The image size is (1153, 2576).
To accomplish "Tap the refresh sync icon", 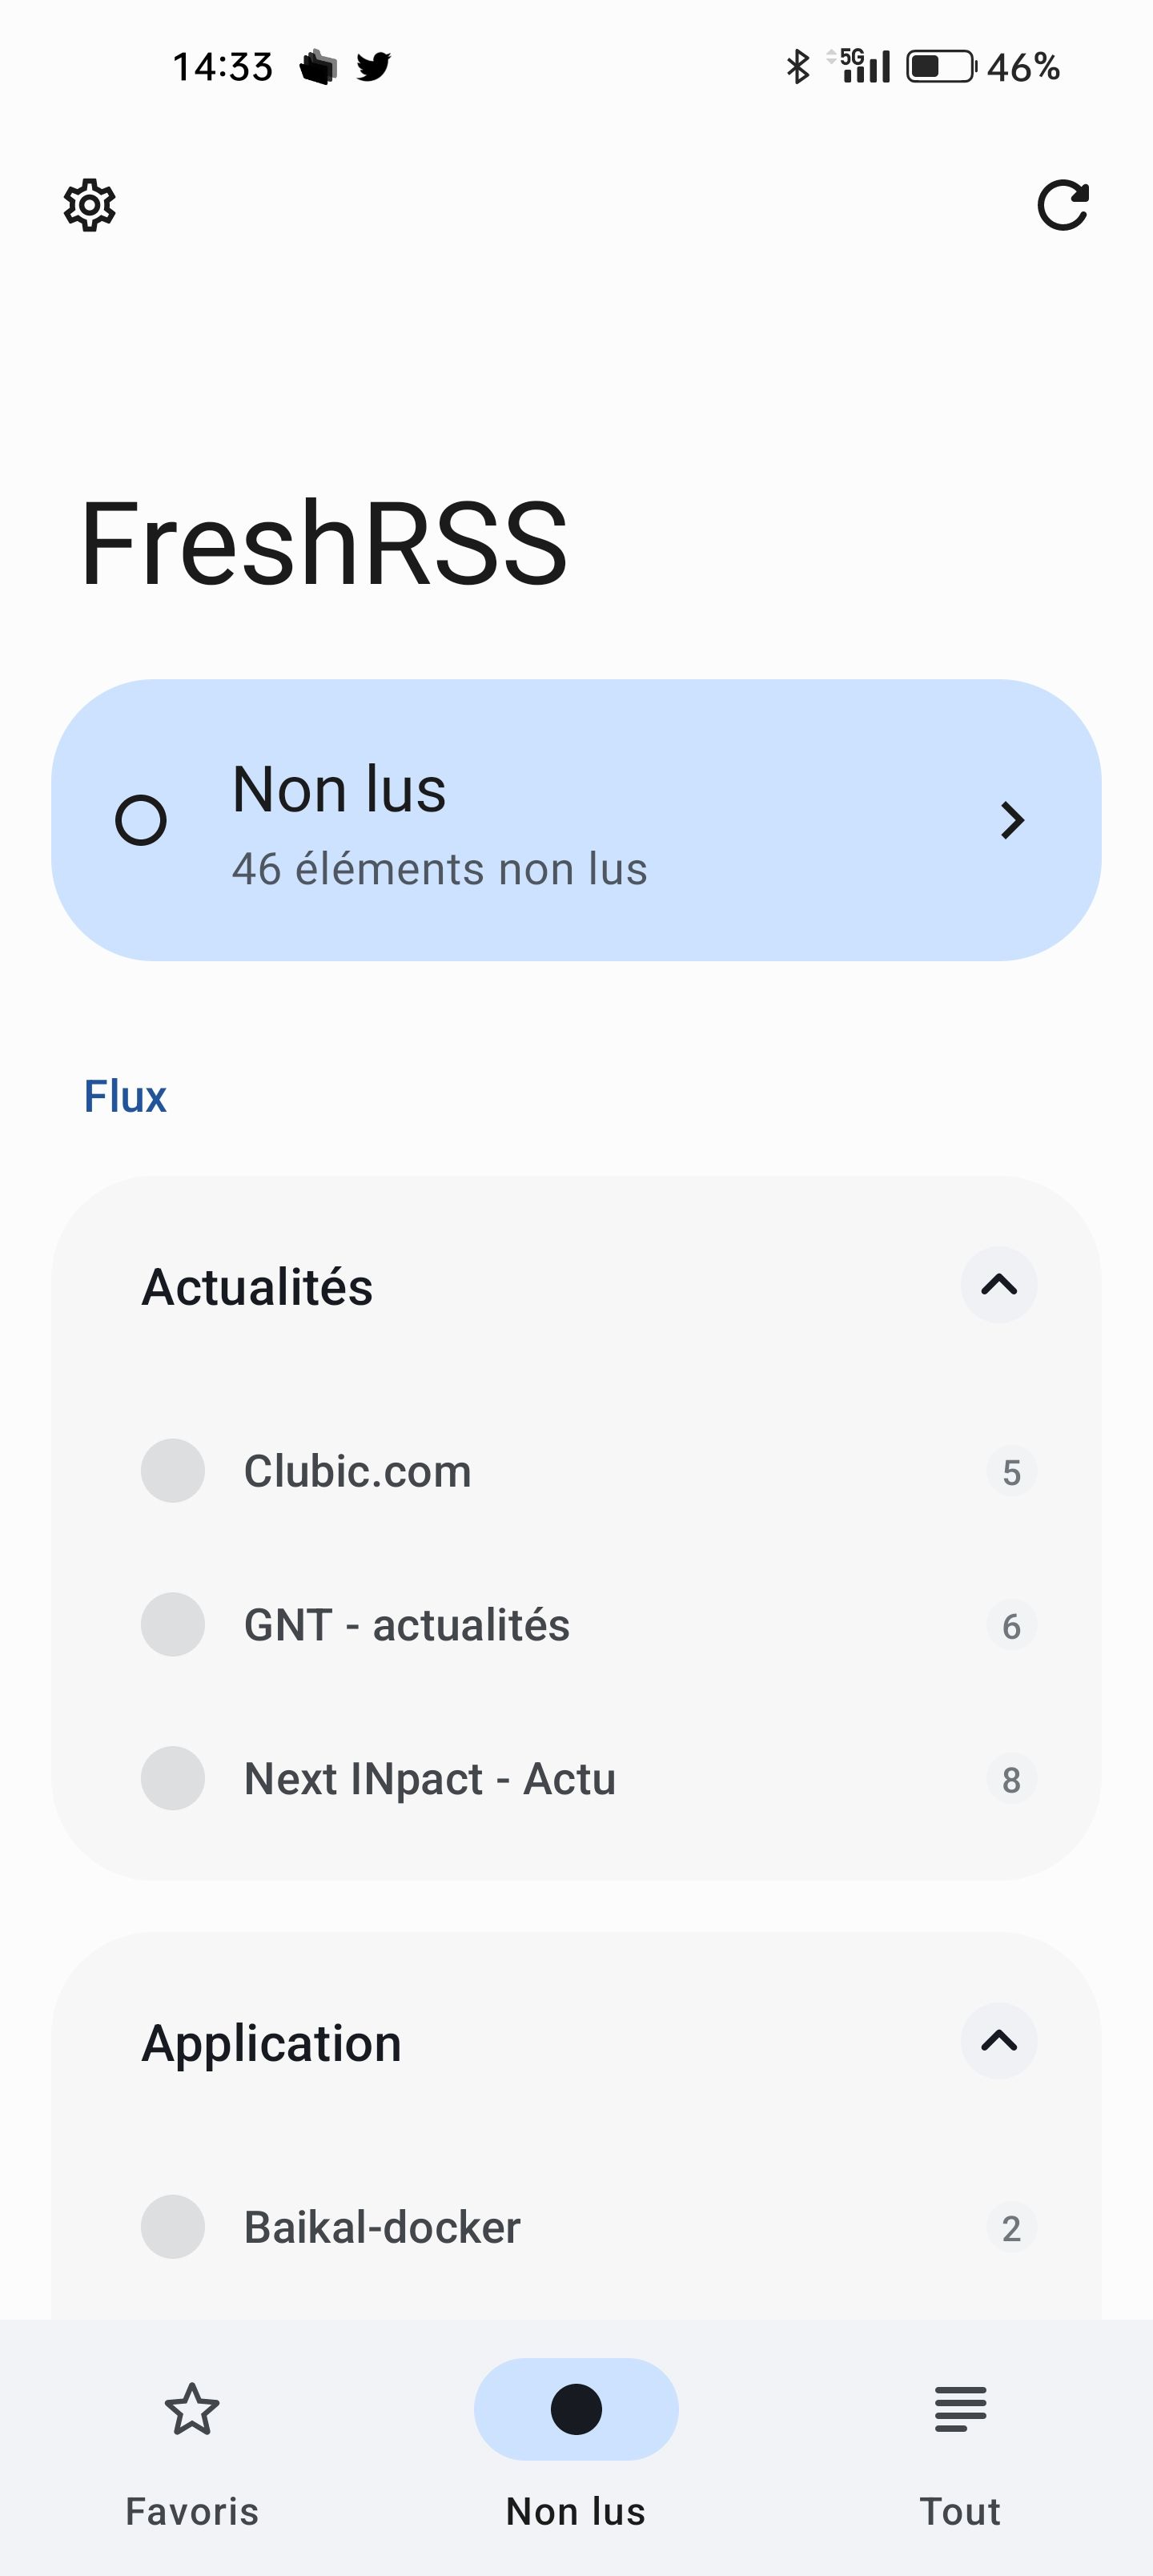I will (x=1062, y=206).
